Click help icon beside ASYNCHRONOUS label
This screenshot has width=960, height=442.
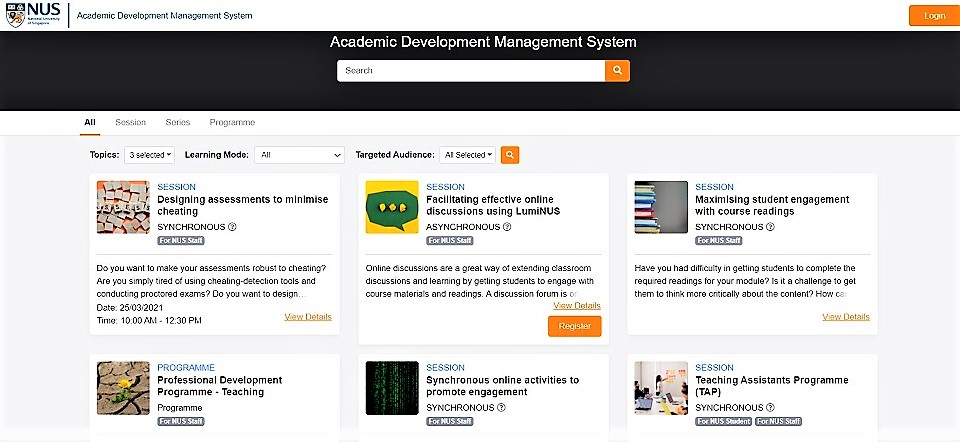coord(507,227)
